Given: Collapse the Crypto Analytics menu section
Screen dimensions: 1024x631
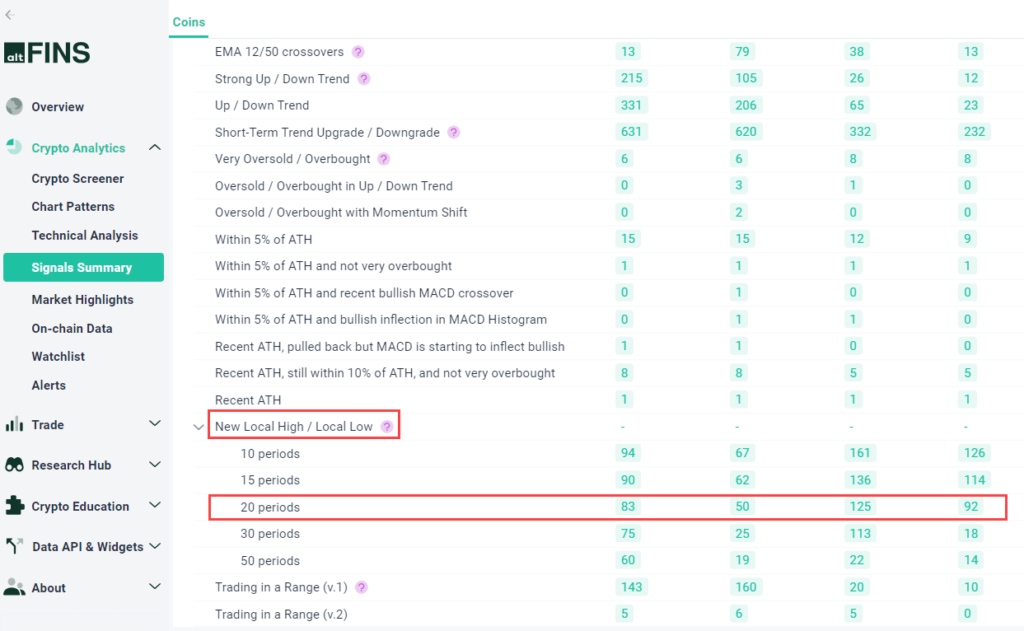Looking at the screenshot, I should tap(155, 148).
